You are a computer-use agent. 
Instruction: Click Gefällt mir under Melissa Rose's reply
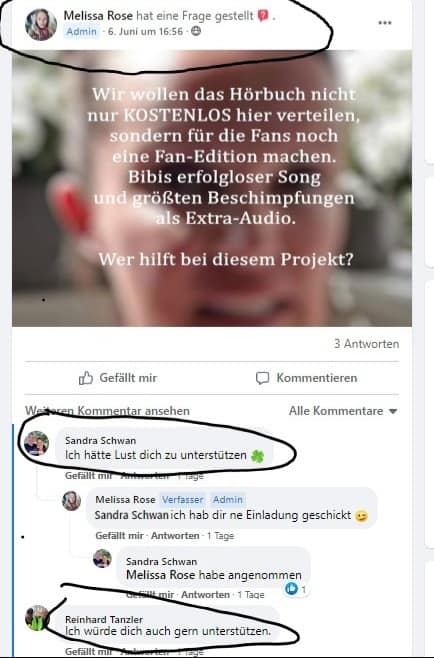(119, 535)
